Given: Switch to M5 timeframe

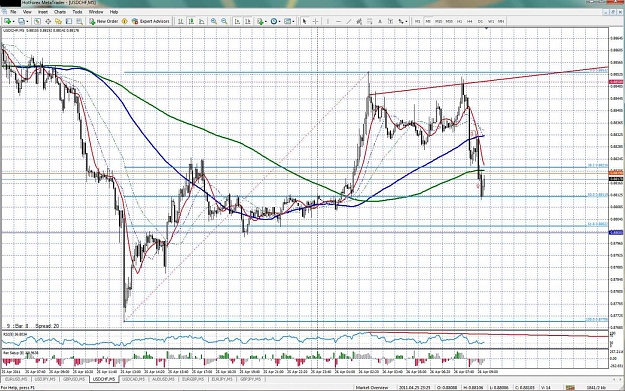Looking at the screenshot, I should pos(428,21).
